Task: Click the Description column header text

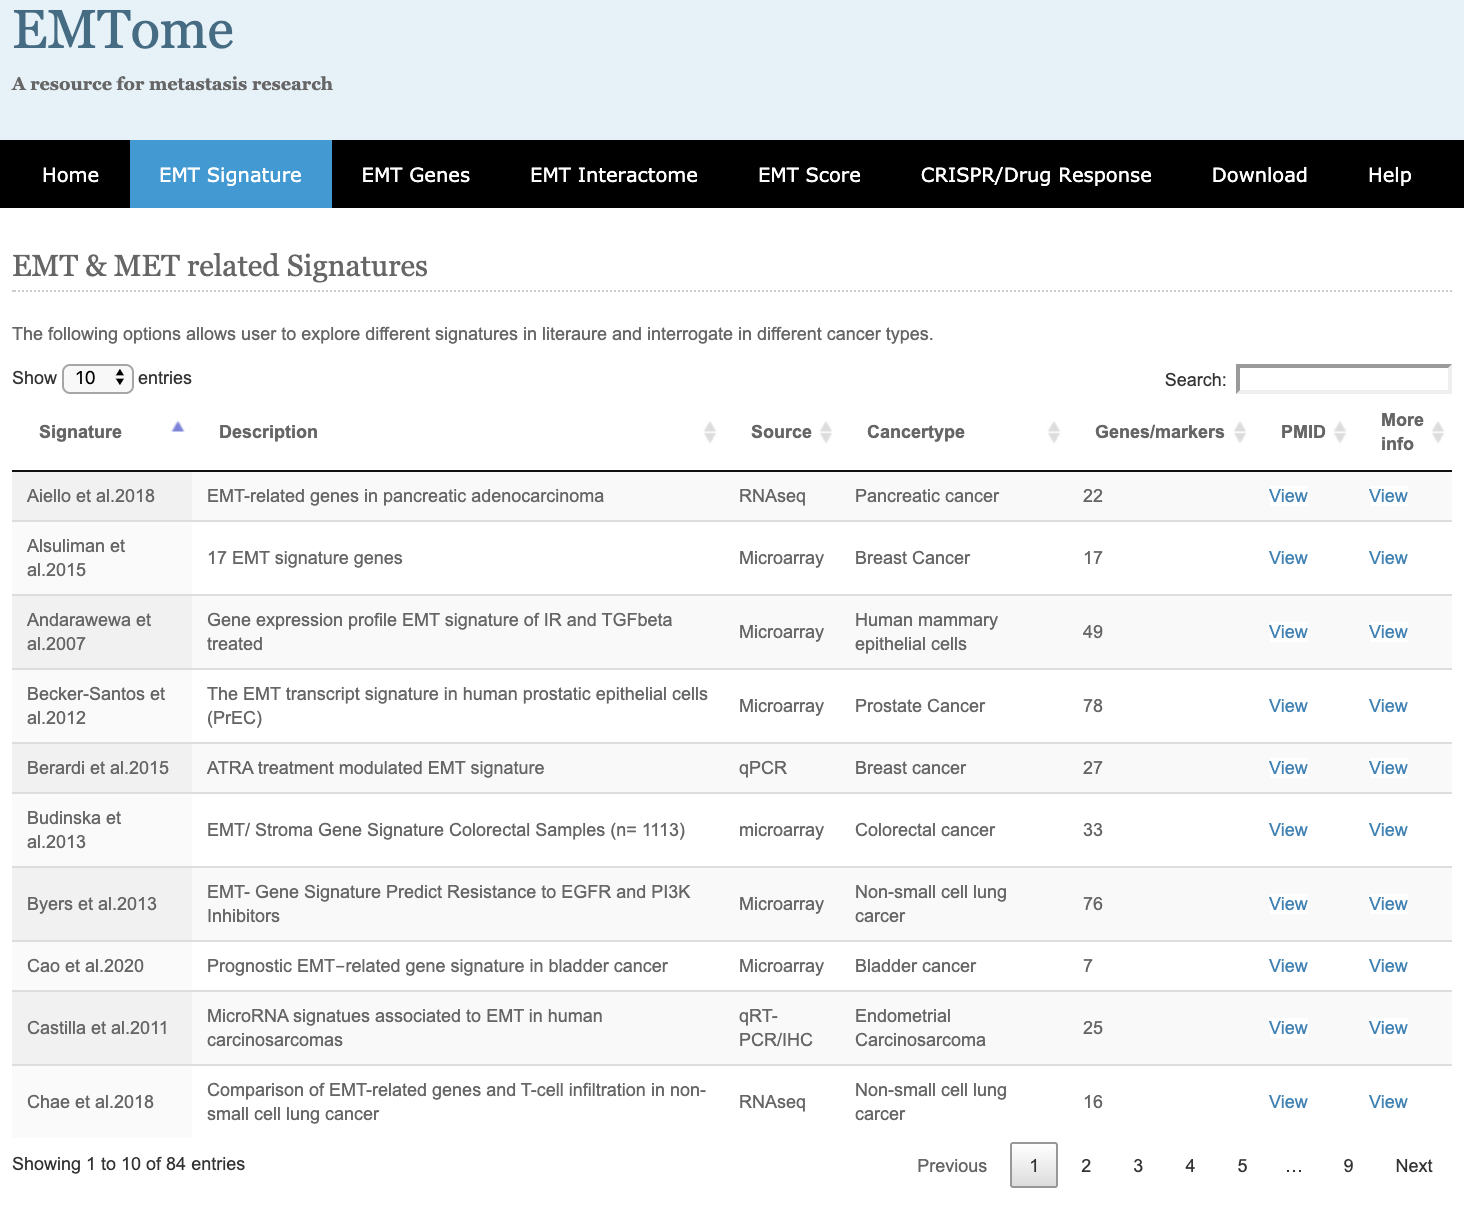Action: (x=268, y=432)
